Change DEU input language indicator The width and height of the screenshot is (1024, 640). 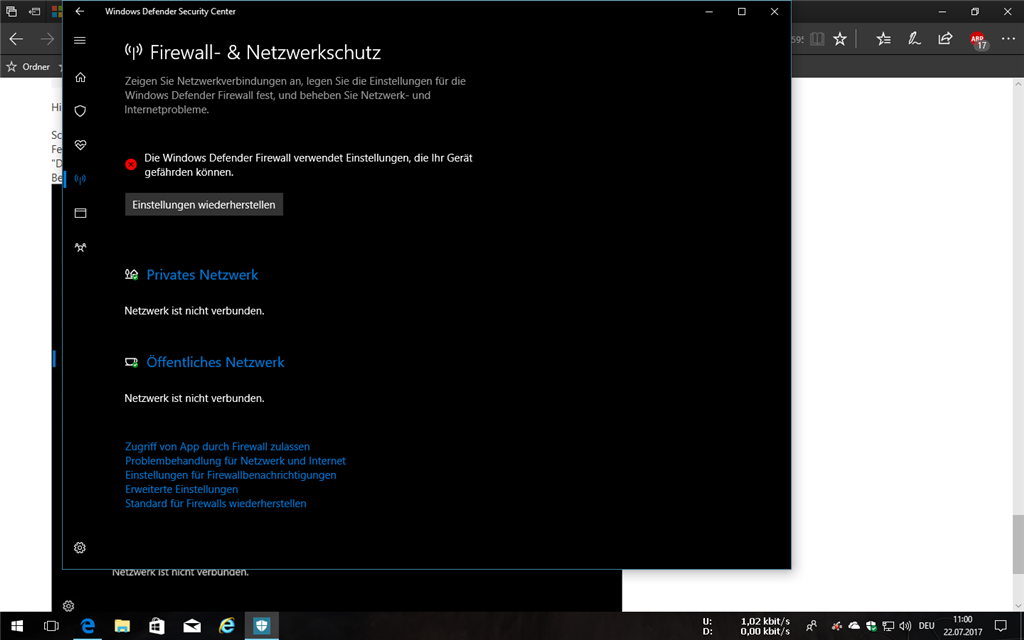[926, 626]
